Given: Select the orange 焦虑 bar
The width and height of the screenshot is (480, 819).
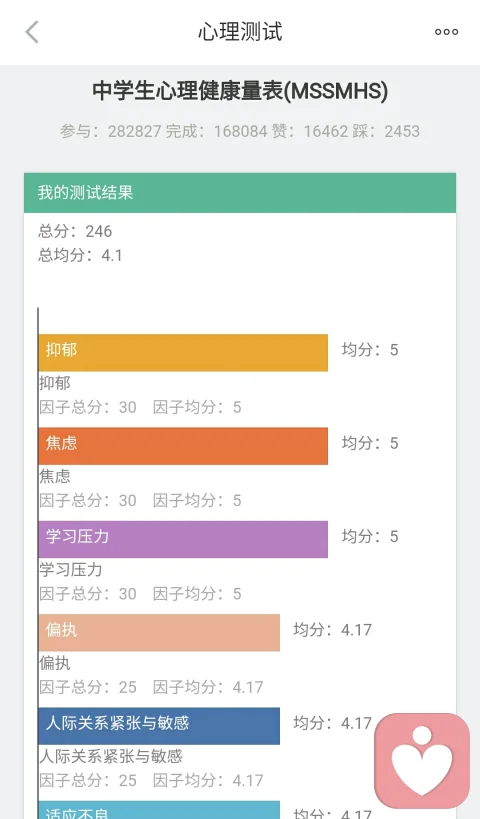Looking at the screenshot, I should click(183, 446).
